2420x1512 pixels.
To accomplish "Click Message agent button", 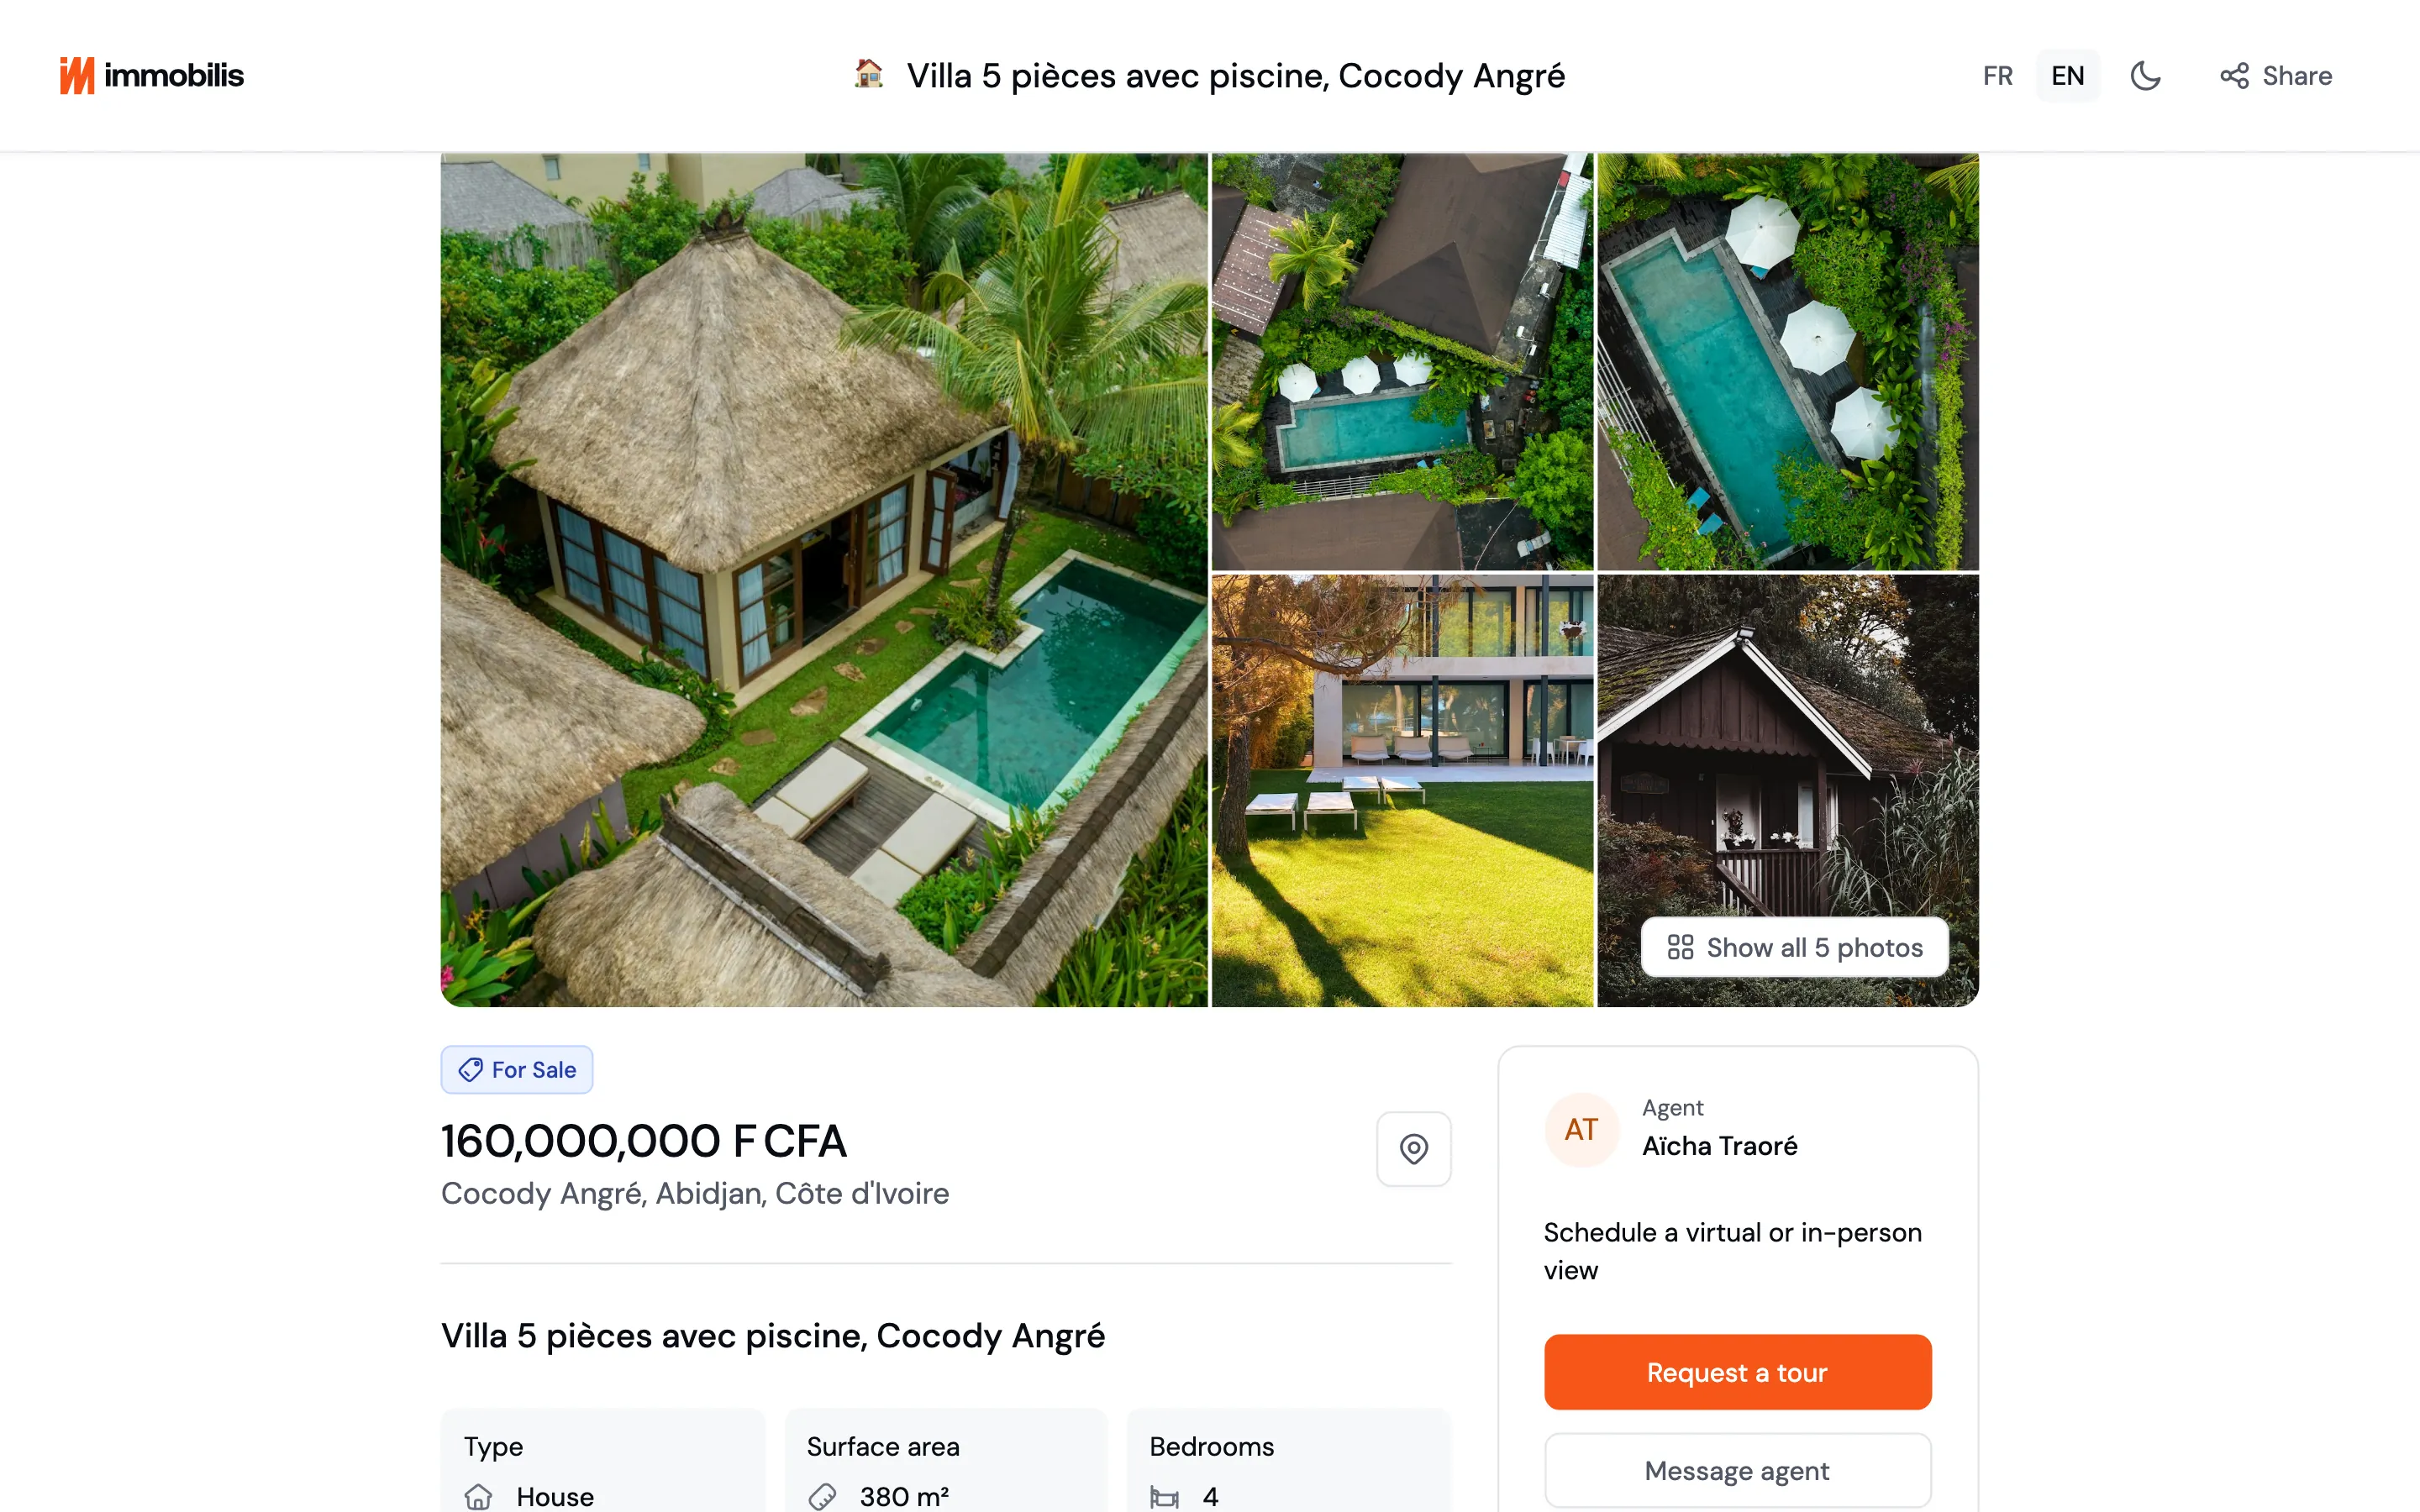I will click(x=1737, y=1470).
